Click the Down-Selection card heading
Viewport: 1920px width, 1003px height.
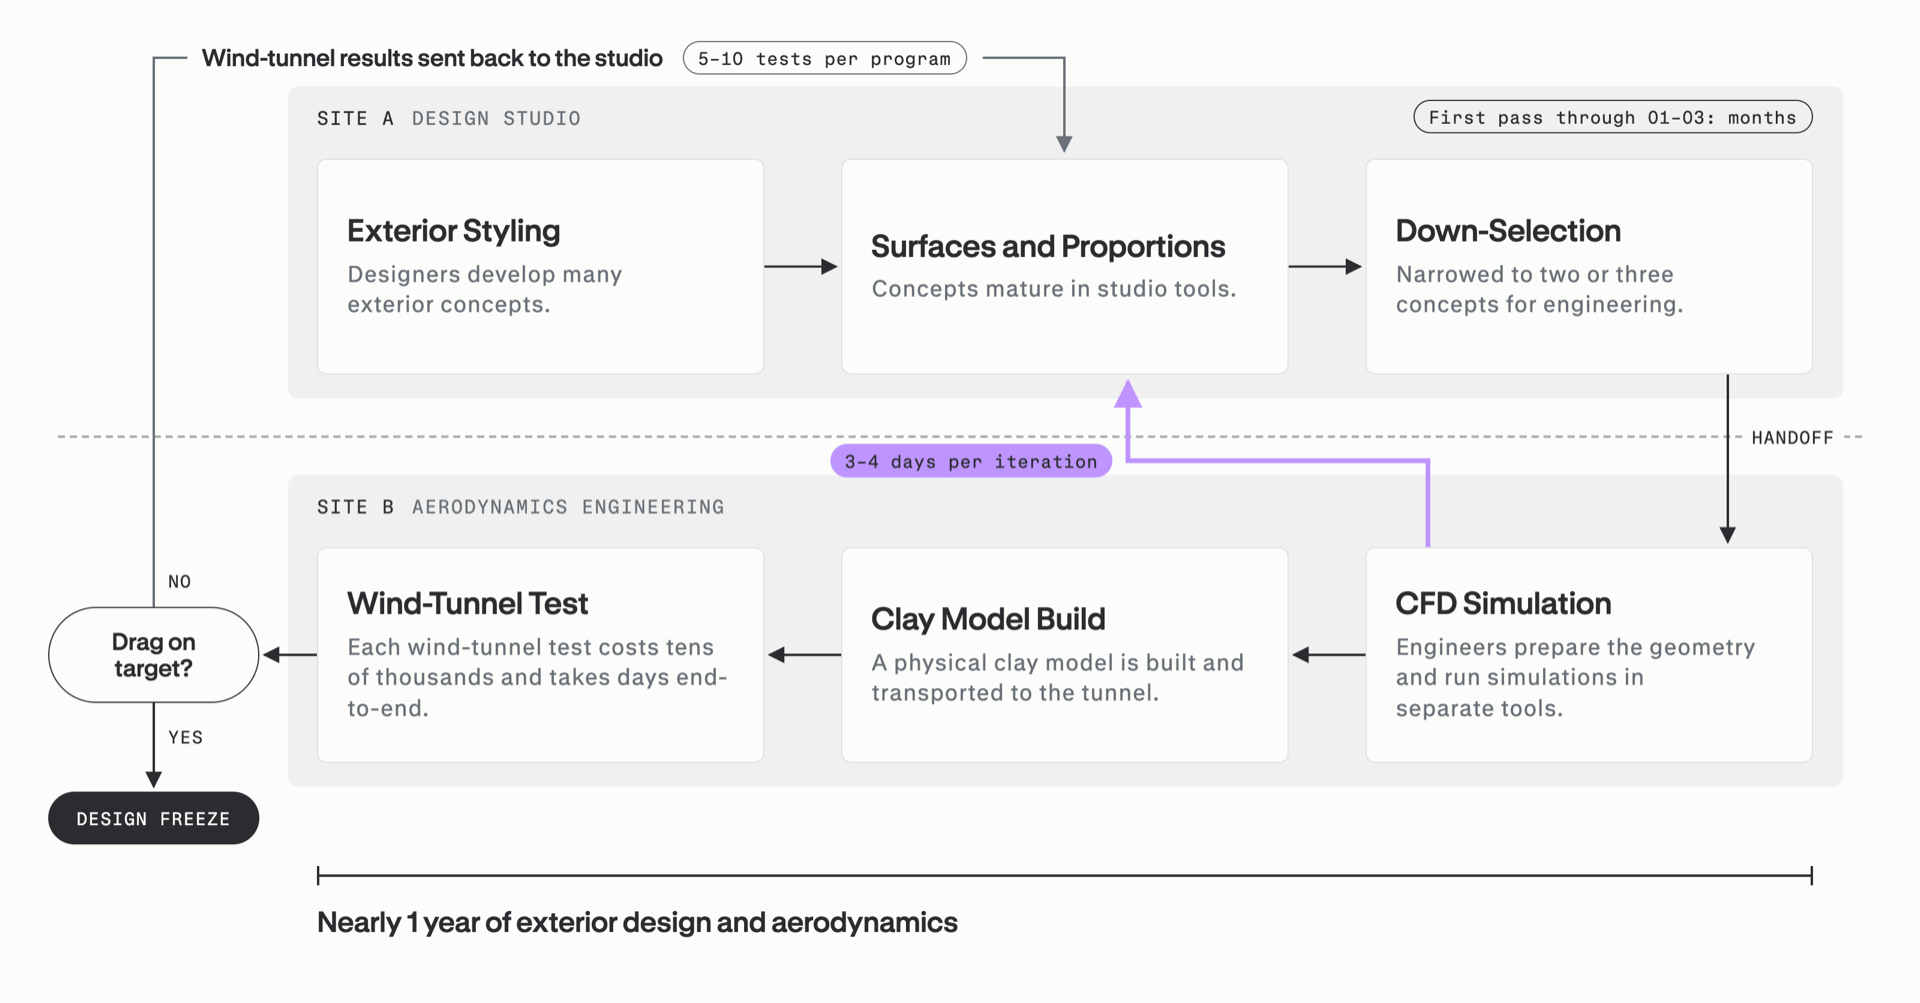tap(1508, 231)
